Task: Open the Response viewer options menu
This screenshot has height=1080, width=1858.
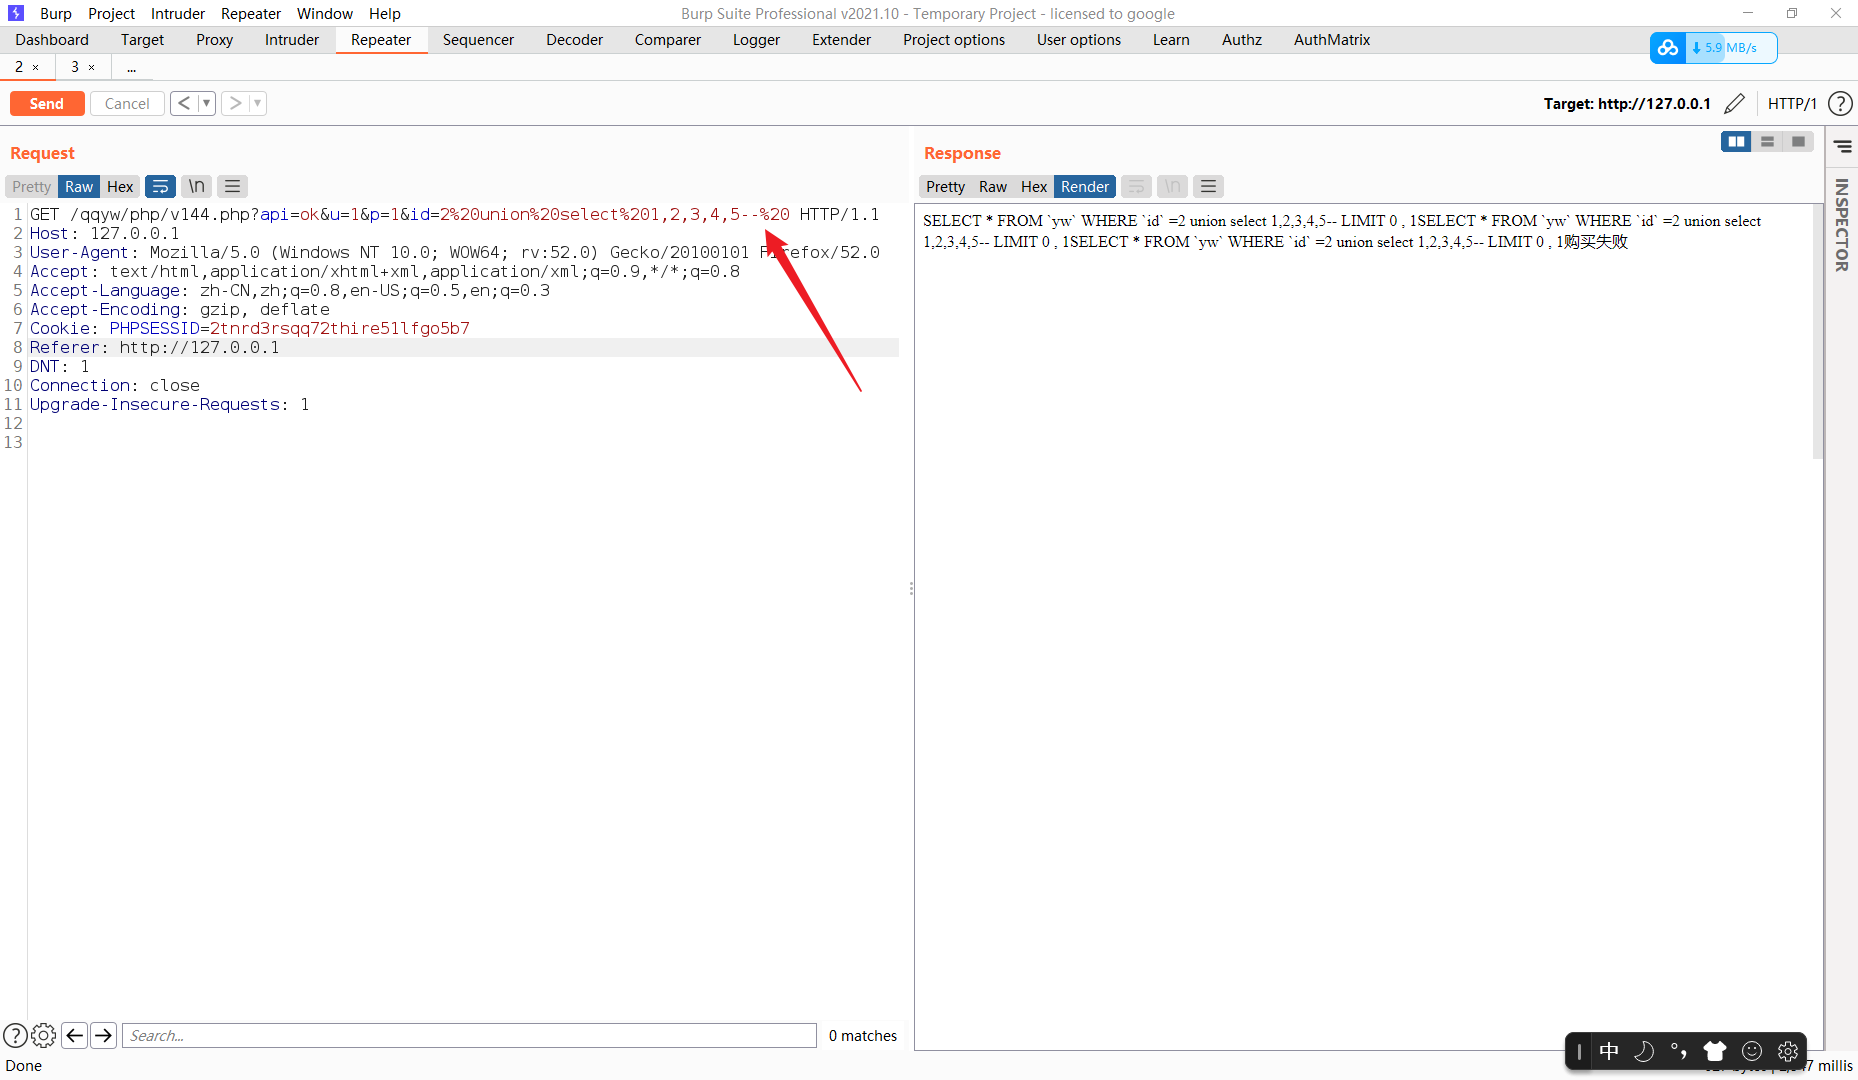Action: coord(1208,186)
